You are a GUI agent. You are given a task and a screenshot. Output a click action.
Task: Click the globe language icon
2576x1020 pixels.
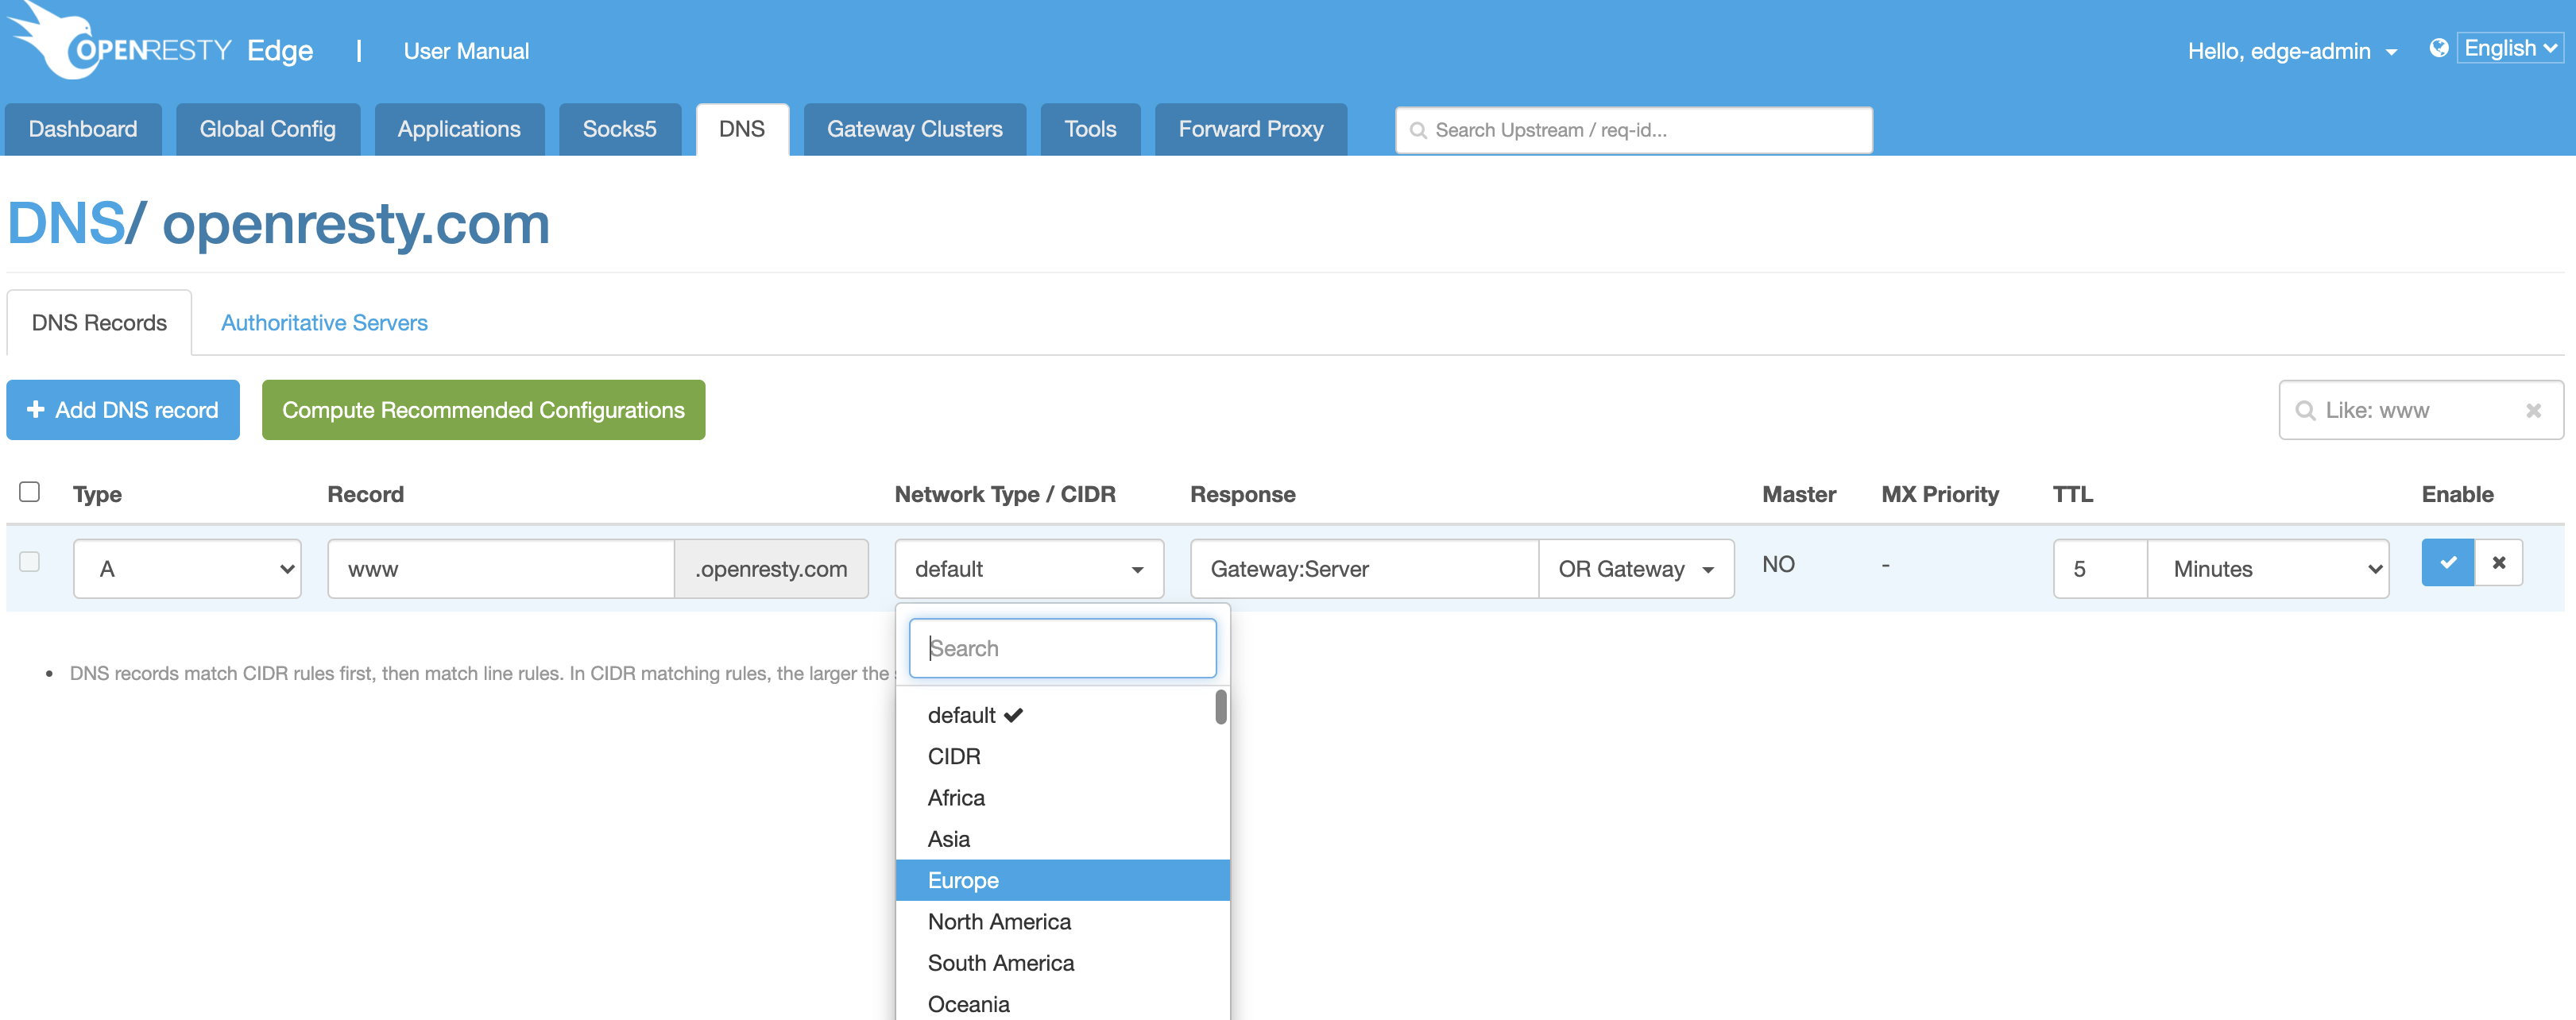[x=2439, y=48]
